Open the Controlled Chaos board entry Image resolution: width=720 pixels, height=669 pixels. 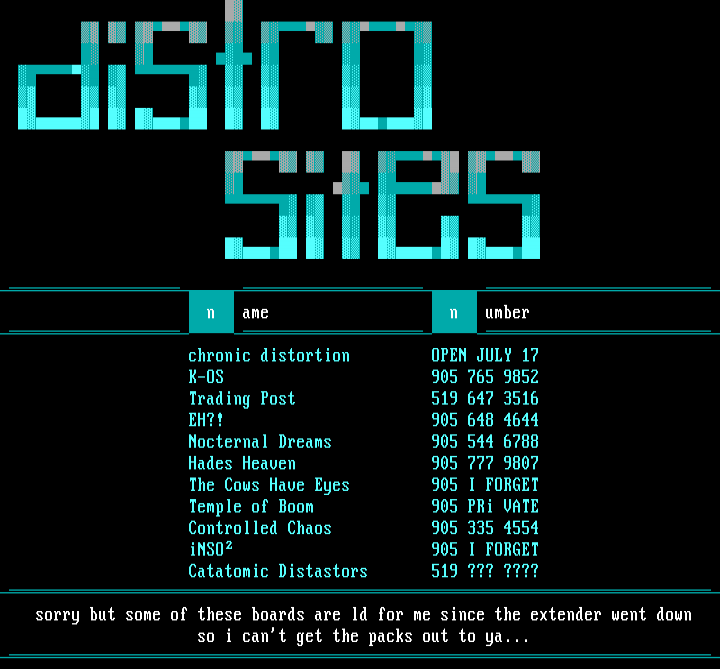pos(260,528)
